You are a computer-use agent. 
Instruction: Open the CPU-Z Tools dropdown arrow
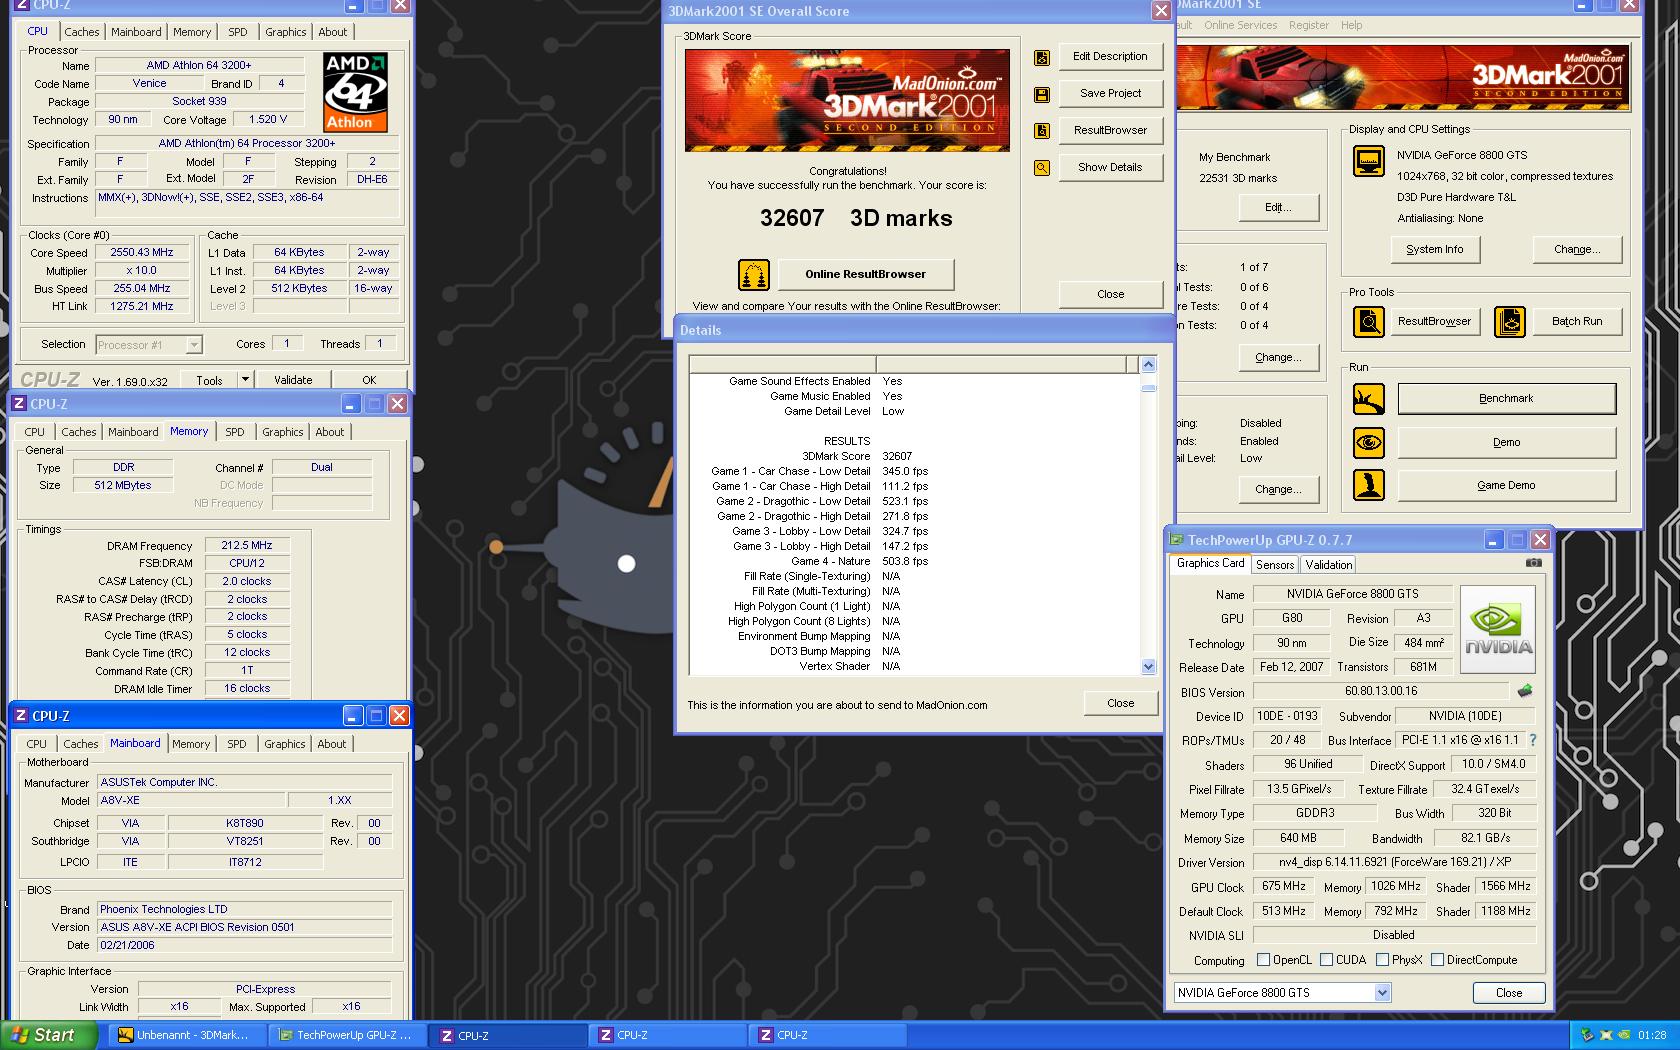point(244,379)
